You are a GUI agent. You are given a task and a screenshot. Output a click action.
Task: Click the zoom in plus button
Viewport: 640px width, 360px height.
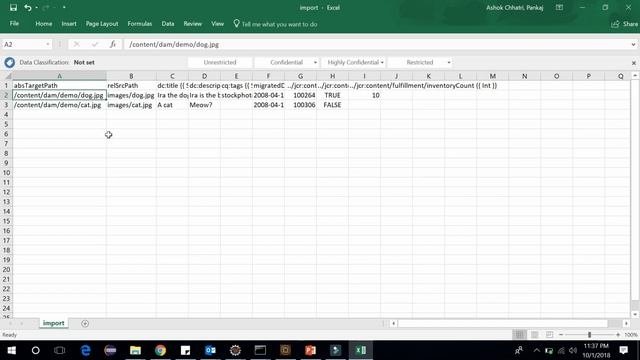[618, 335]
